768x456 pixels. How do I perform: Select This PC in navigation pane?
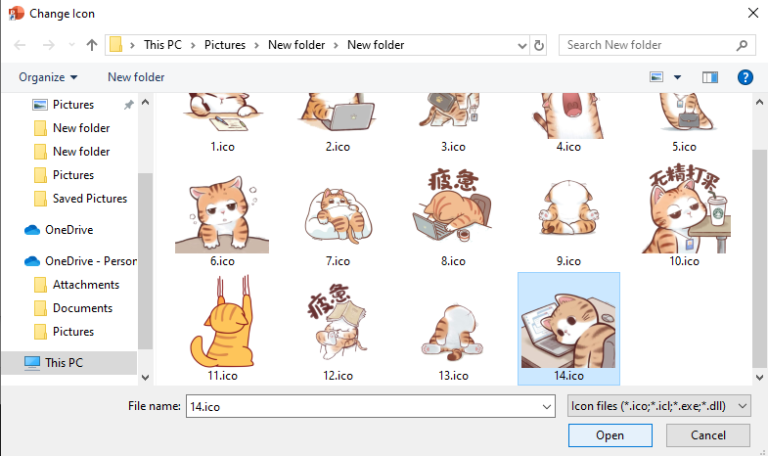point(70,363)
